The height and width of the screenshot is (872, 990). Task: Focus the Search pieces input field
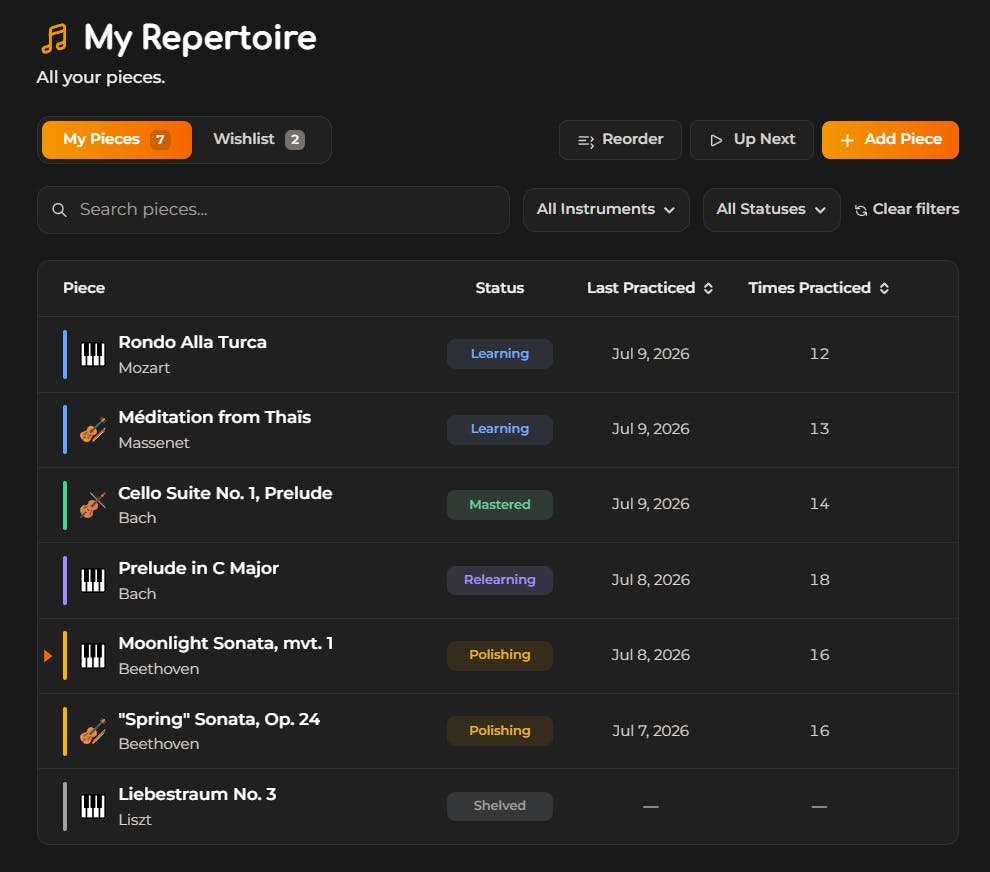click(273, 210)
